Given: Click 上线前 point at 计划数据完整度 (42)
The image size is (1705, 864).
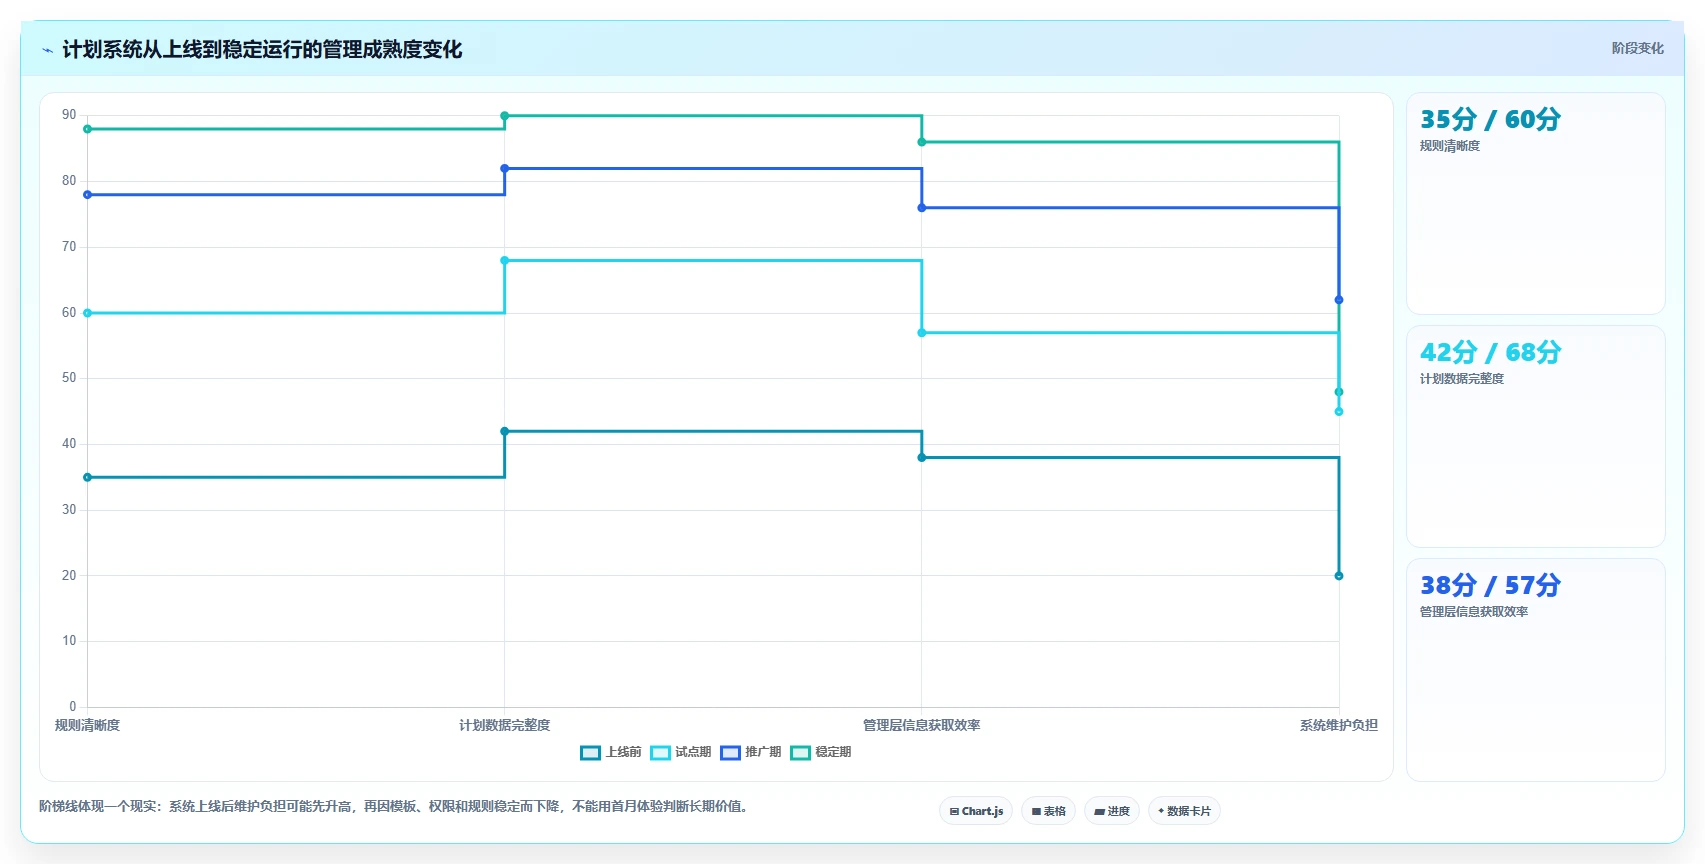Looking at the screenshot, I should pos(504,431).
